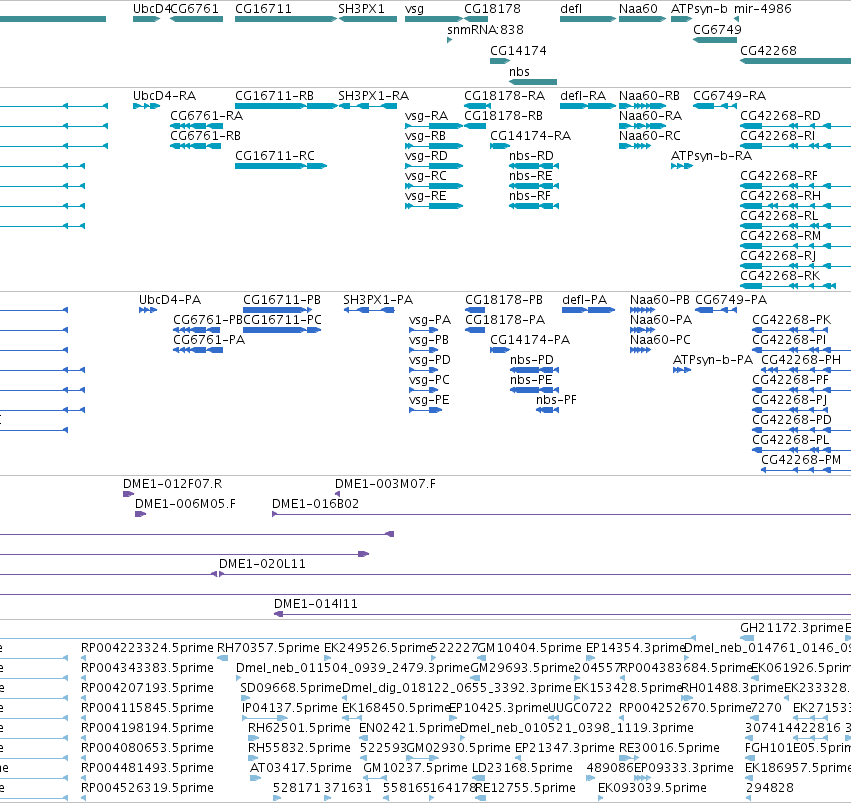Select the EK093039.5prime EST label
The width and height of the screenshot is (851, 803).
(652, 788)
